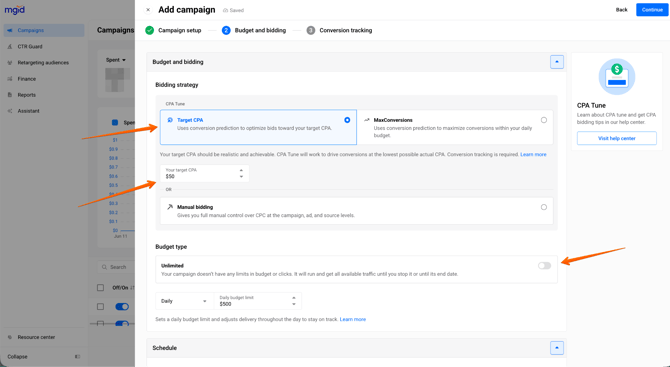Click the step 3 number circle
670x367 pixels.
[311, 30]
